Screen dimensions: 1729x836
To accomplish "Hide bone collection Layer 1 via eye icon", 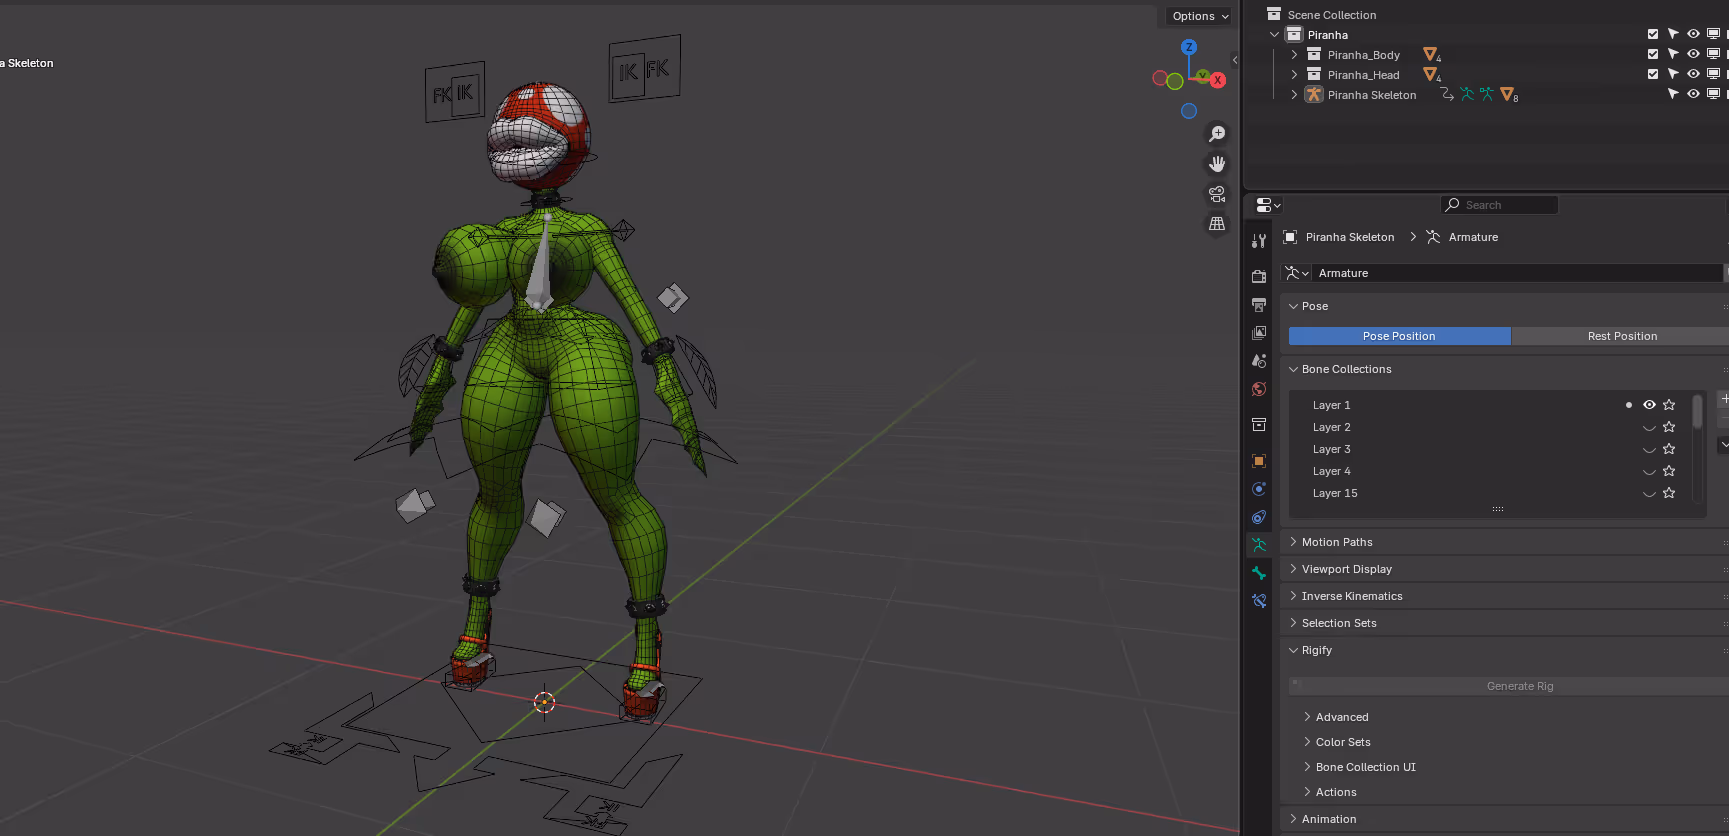I will [1649, 405].
